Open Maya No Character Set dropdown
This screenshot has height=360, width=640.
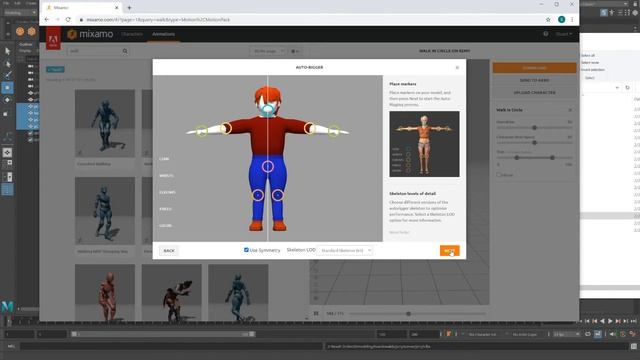pyautogui.click(x=482, y=334)
